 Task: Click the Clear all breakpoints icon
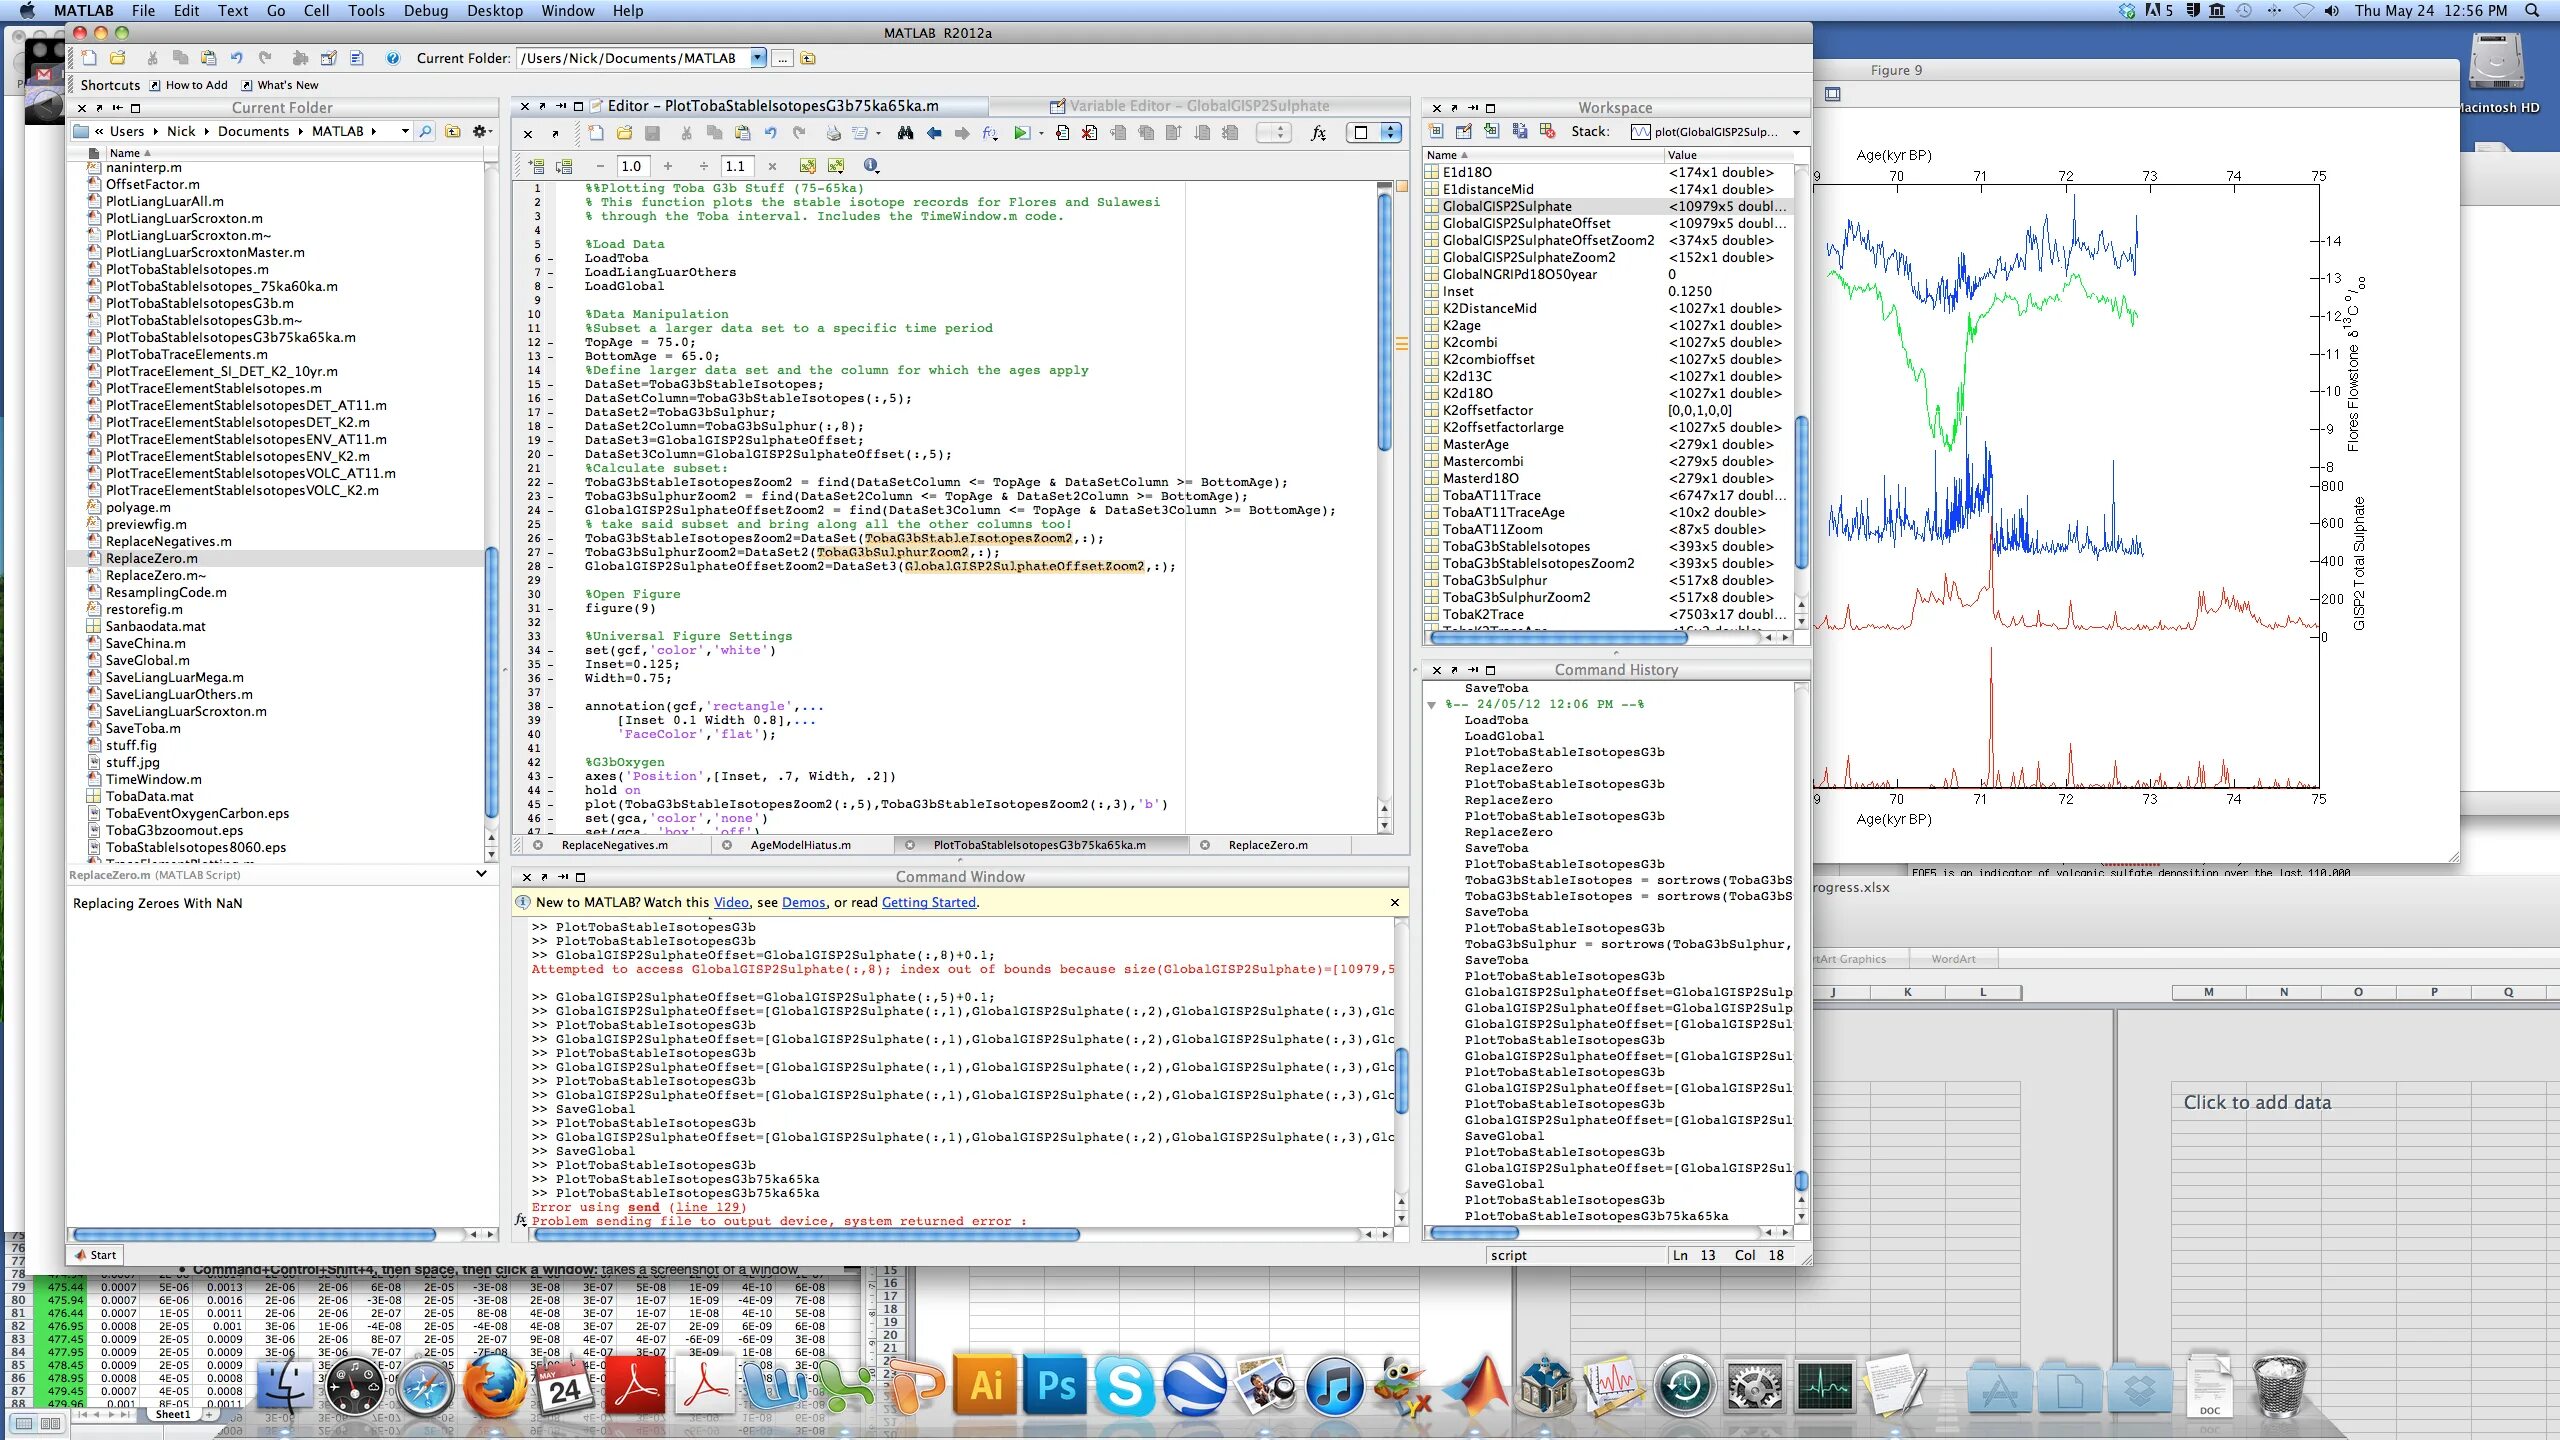[x=1090, y=133]
